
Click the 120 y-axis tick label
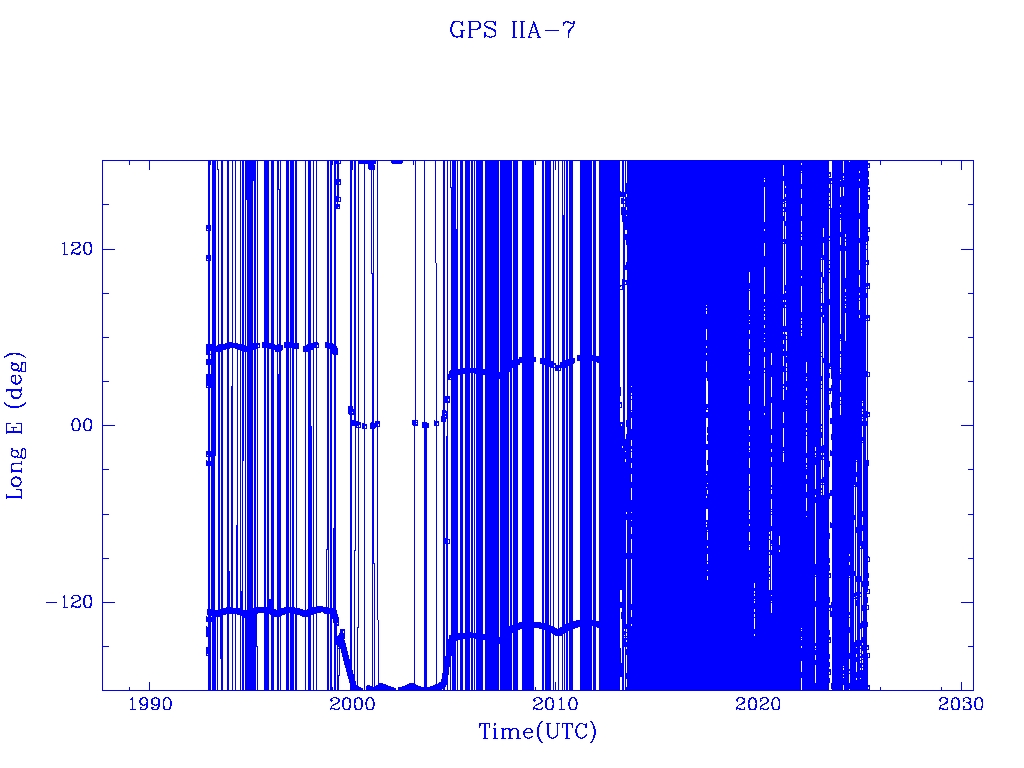tap(77, 249)
